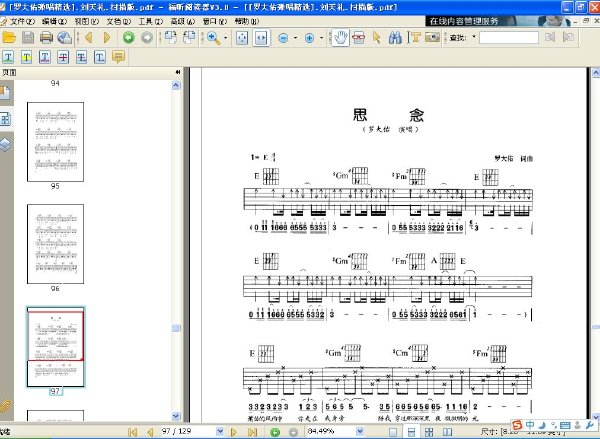Go to previous page using yellow left arrow
The image size is (600, 439).
coord(89,38)
